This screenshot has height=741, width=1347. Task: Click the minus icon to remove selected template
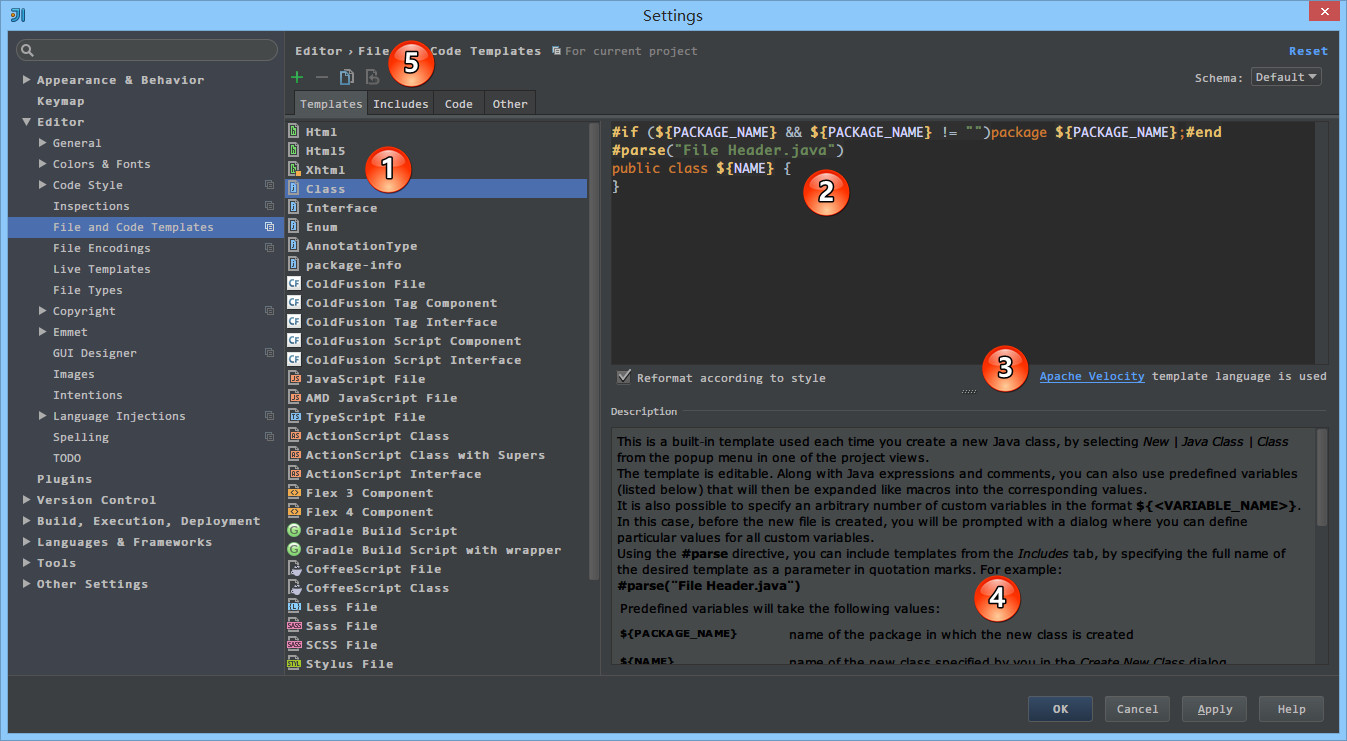[320, 76]
